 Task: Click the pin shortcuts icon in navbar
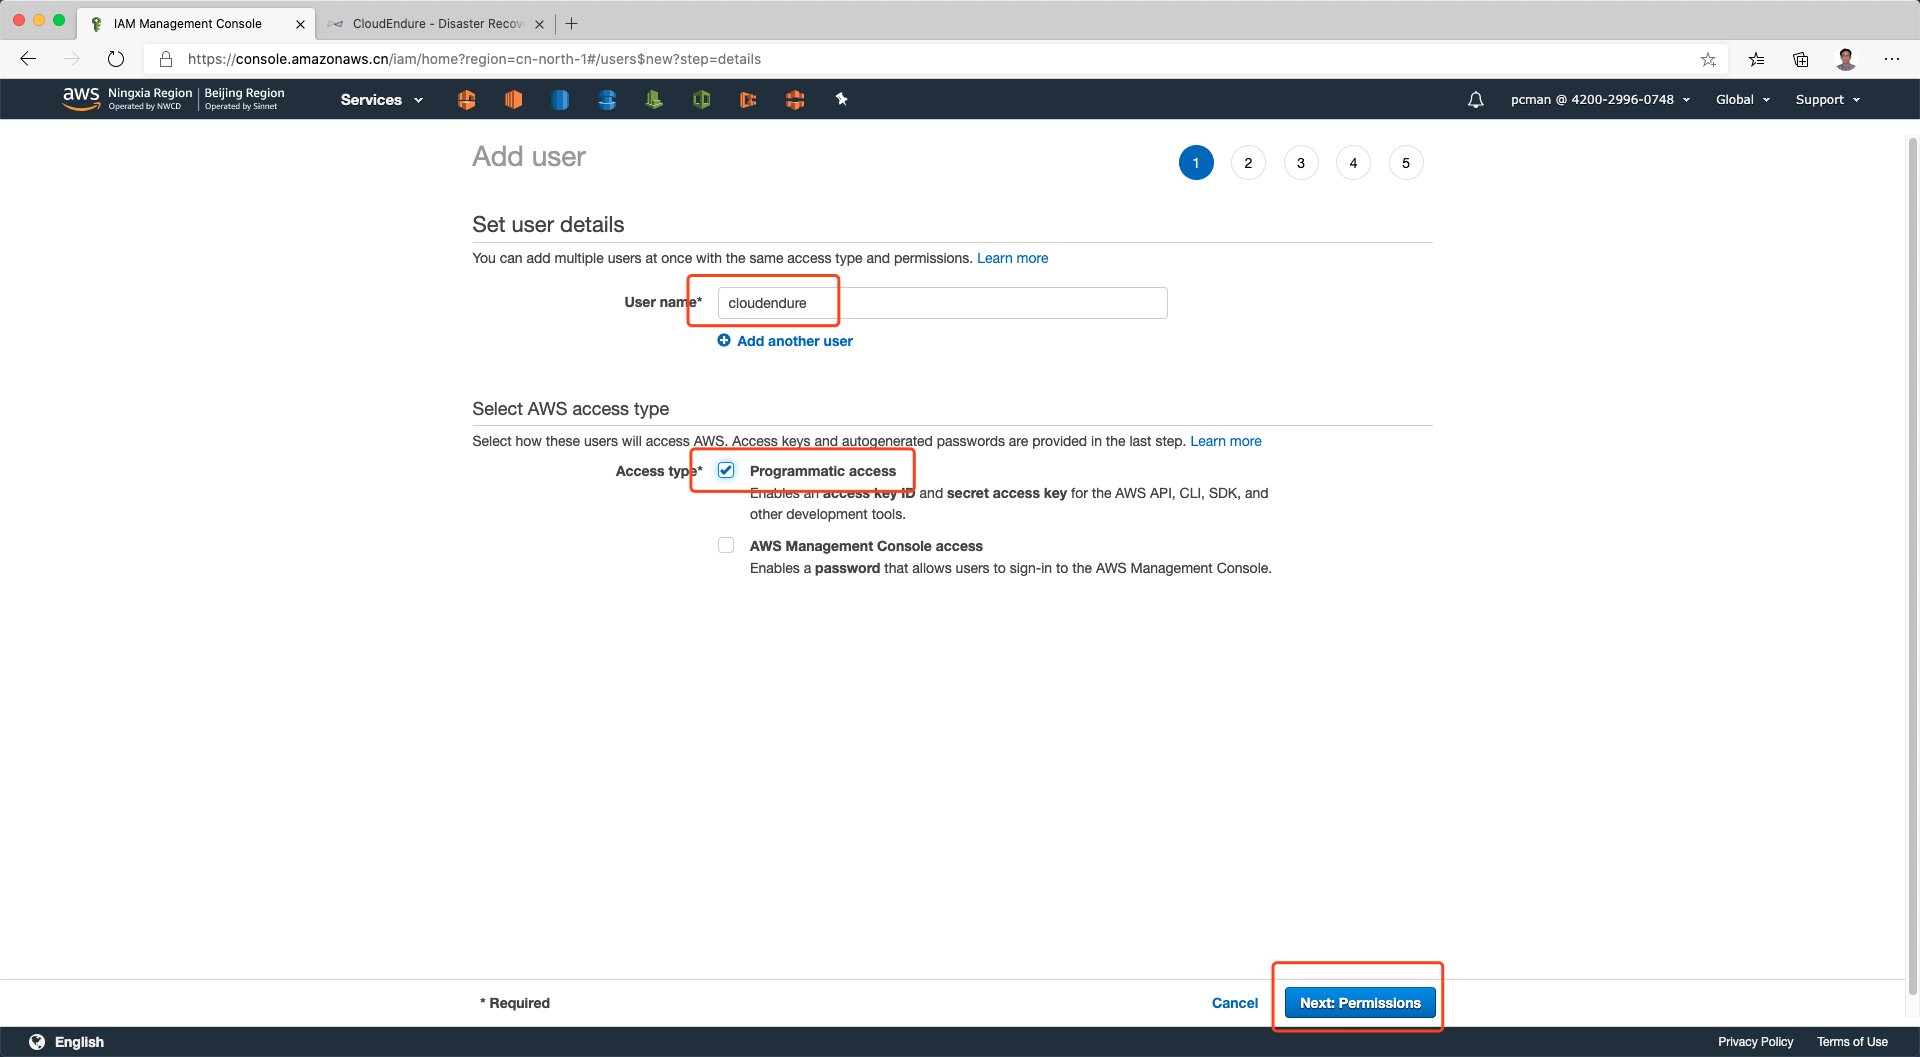[841, 99]
